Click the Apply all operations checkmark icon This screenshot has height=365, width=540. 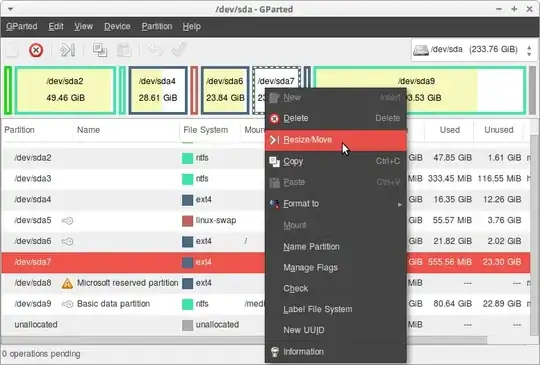(x=179, y=50)
